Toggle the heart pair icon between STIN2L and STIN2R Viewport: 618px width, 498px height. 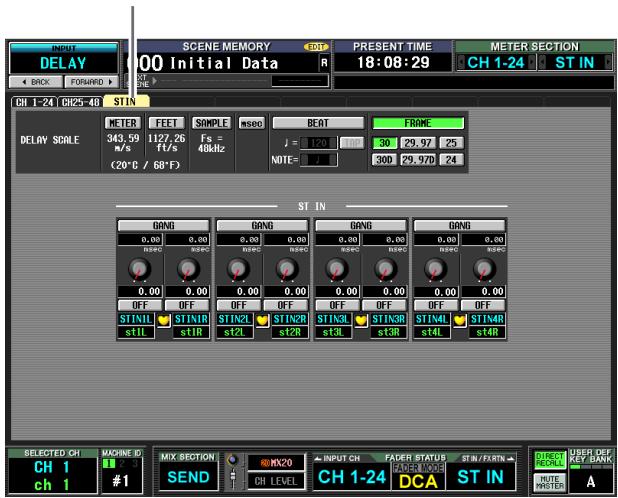click(x=262, y=320)
